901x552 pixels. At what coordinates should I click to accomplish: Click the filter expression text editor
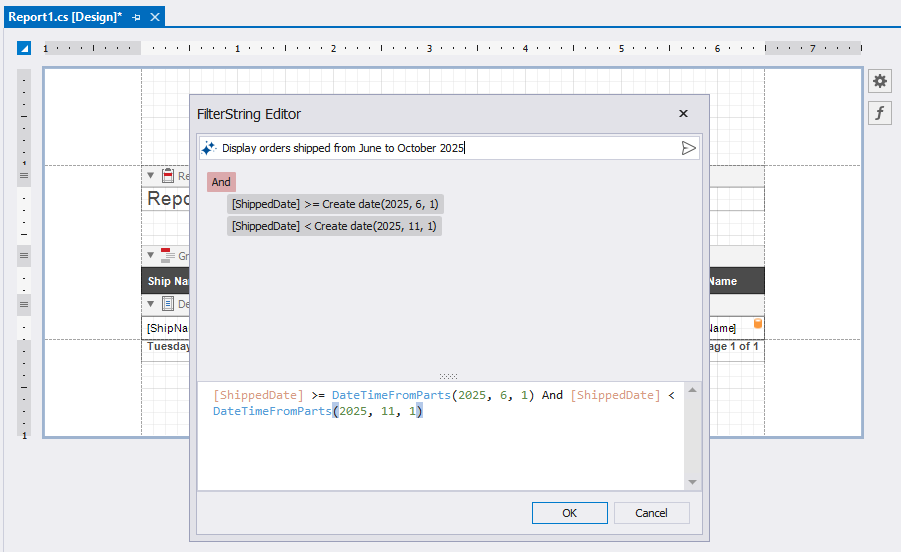[x=441, y=435]
